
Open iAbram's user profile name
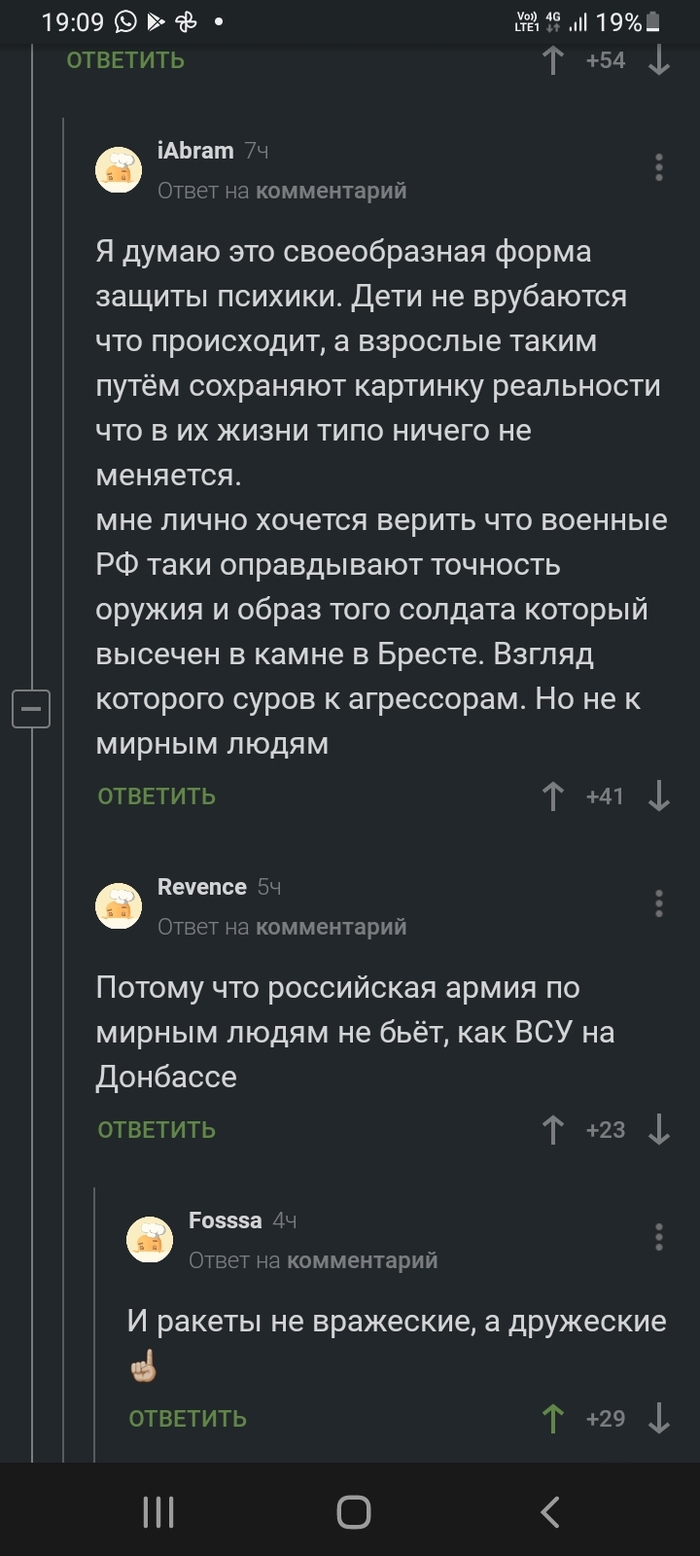[195, 151]
